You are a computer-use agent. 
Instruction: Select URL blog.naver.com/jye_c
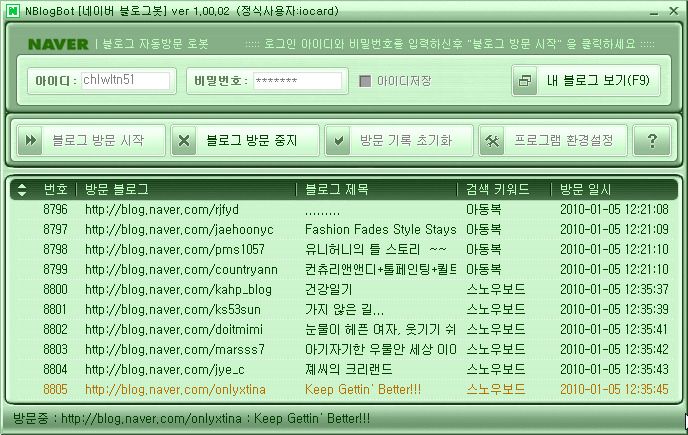(165, 370)
